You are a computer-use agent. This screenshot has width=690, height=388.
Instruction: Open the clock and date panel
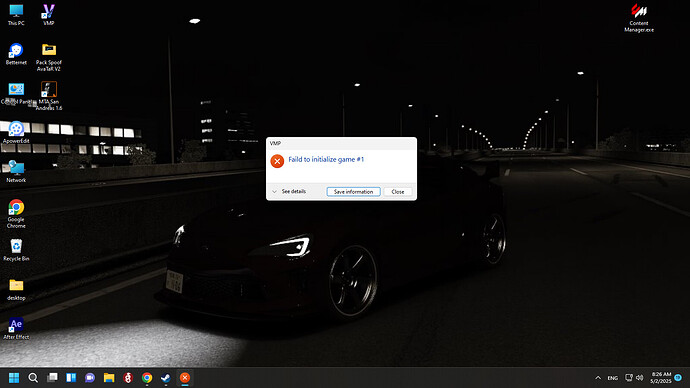(x=661, y=378)
